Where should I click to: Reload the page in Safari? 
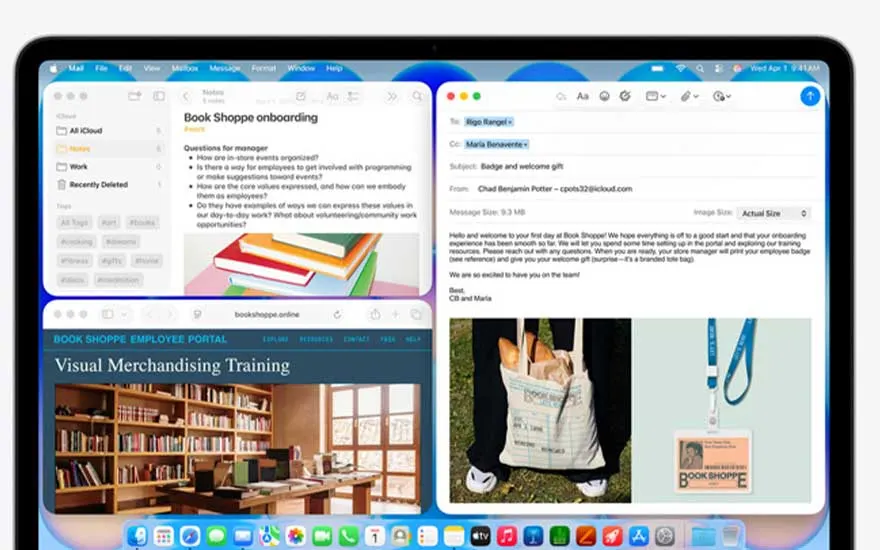coord(337,315)
